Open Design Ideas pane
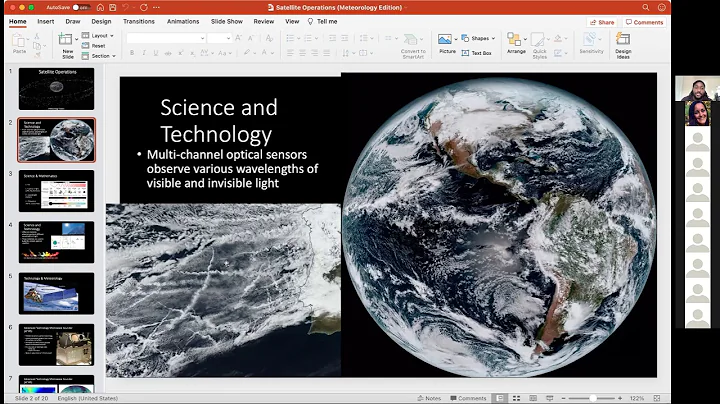Viewport: 720px width, 404px height. (623, 45)
